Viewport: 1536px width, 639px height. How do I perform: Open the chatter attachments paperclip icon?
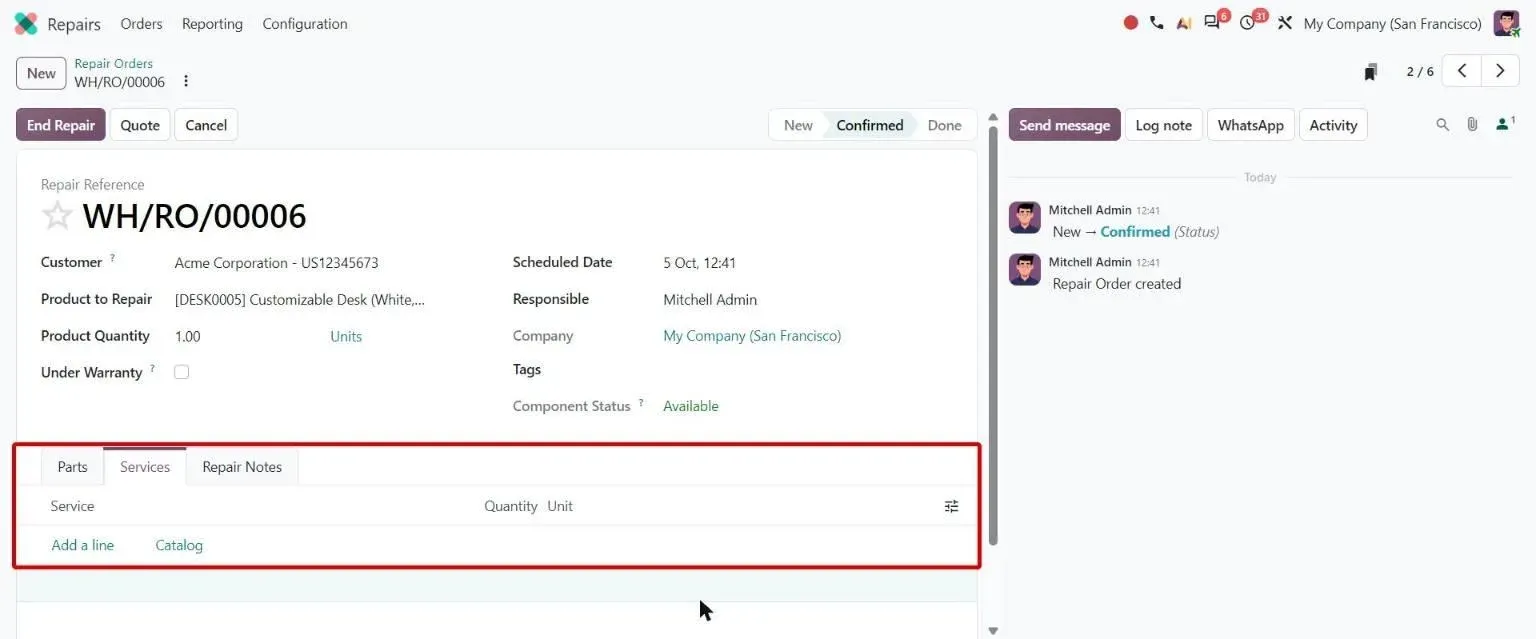[x=1472, y=125]
